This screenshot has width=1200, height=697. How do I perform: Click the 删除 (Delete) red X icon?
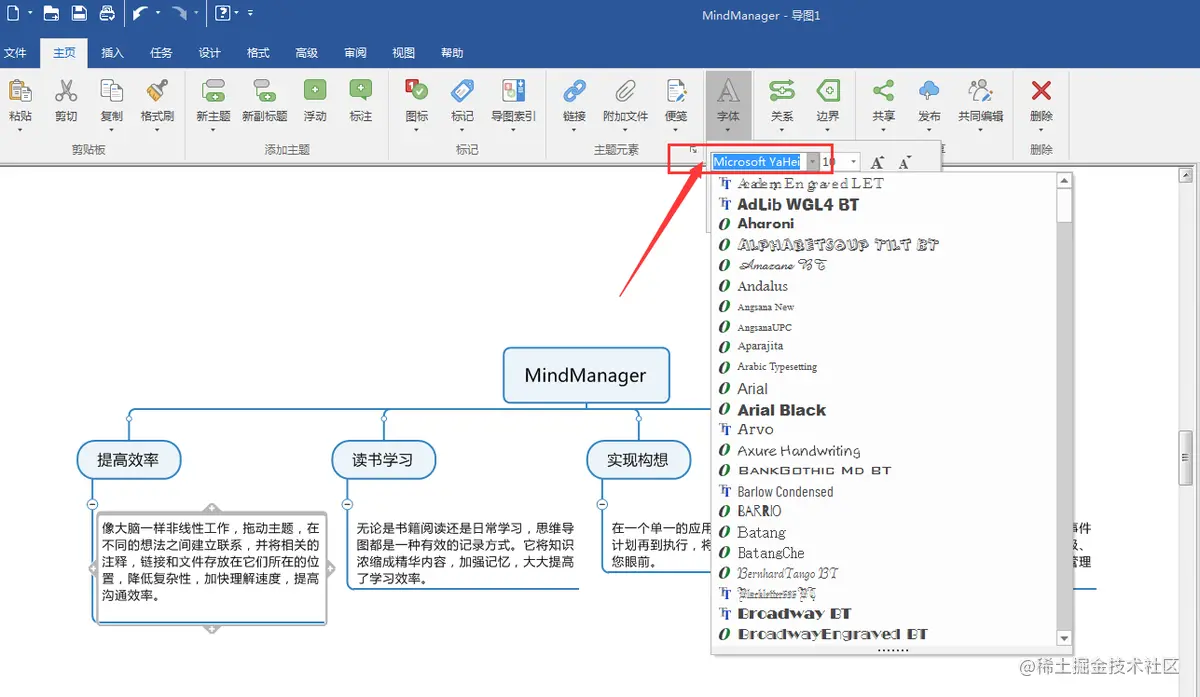(1041, 92)
